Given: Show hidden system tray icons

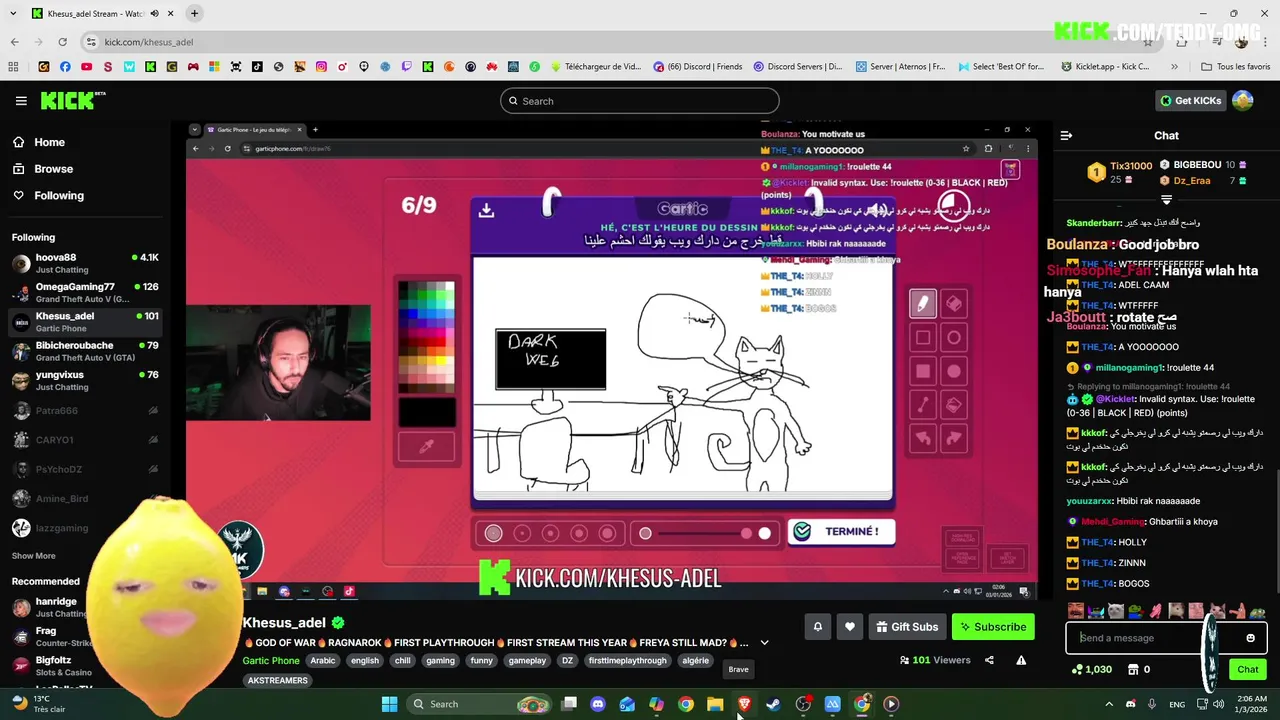Looking at the screenshot, I should coord(1108,704).
